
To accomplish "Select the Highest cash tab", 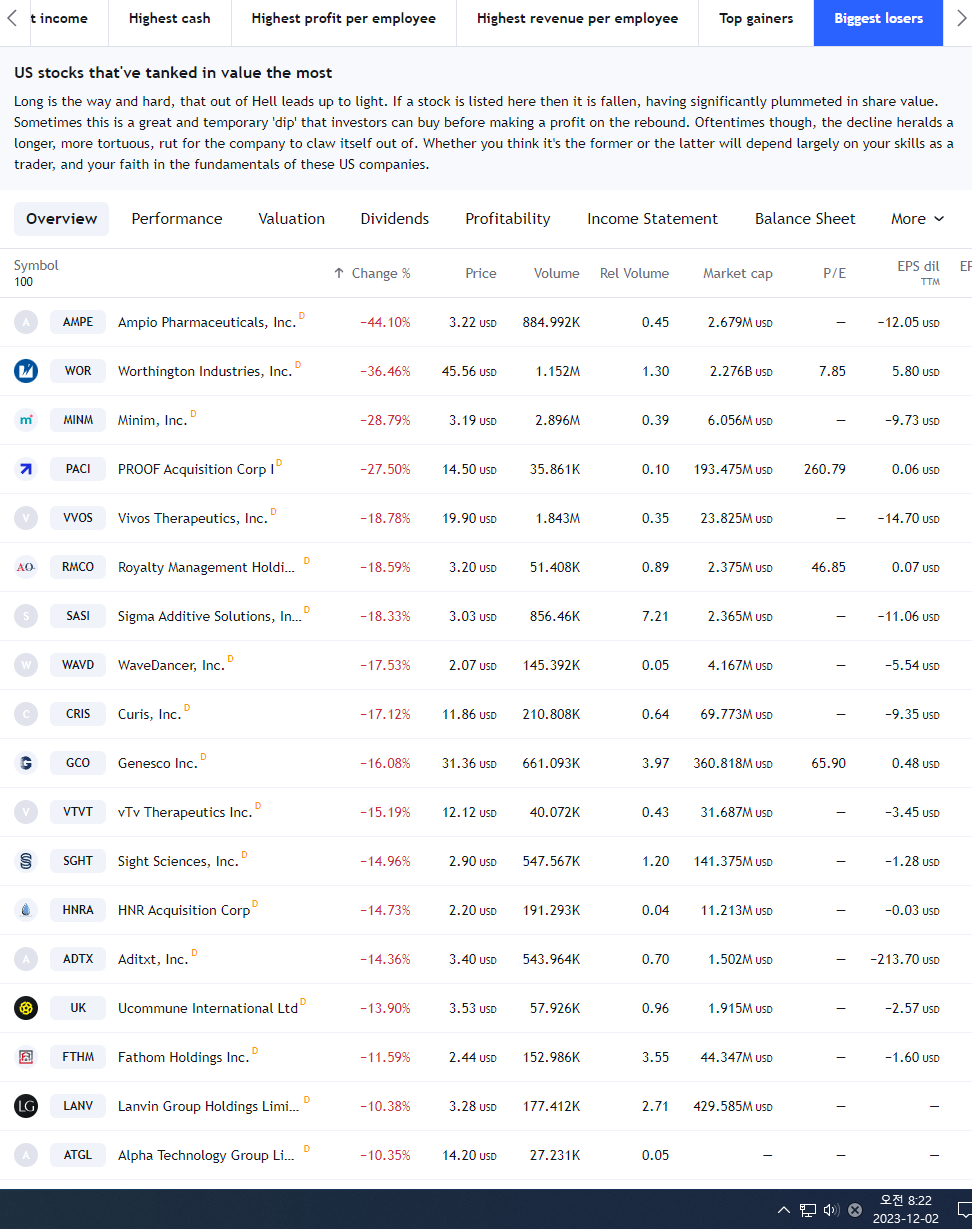I will click(x=170, y=19).
